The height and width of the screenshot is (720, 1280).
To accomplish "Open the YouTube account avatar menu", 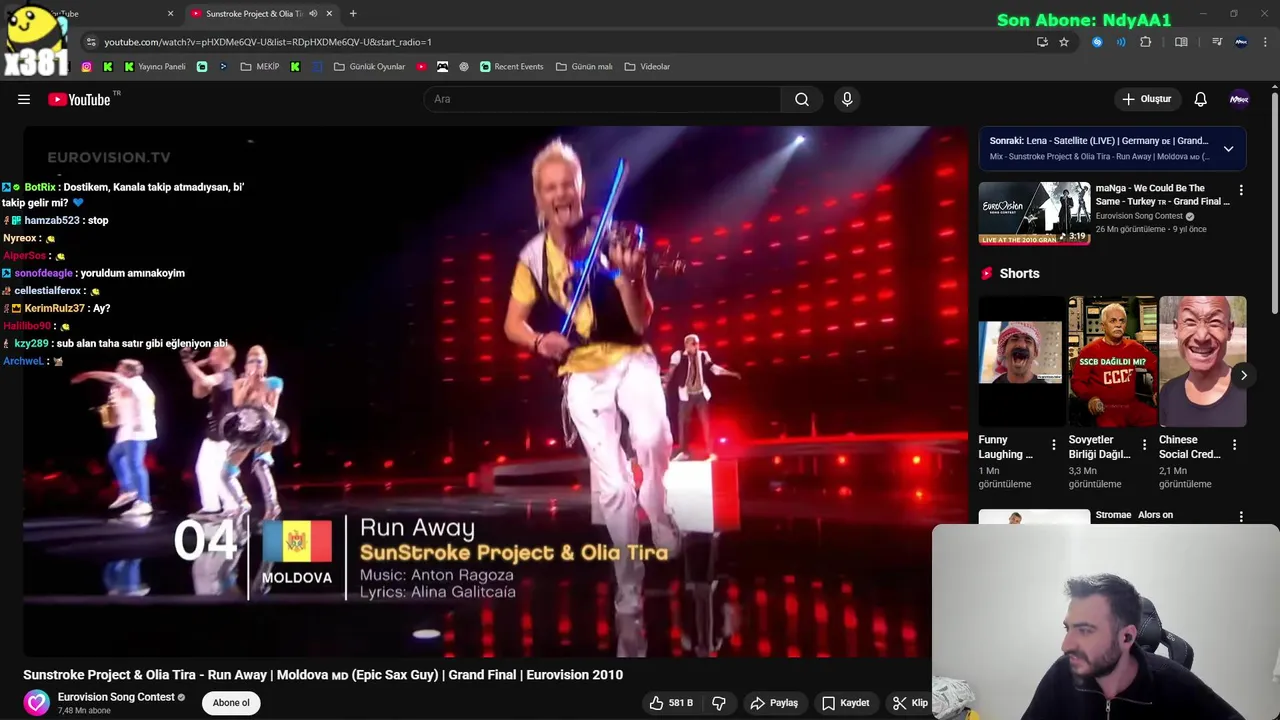I will click(1239, 99).
